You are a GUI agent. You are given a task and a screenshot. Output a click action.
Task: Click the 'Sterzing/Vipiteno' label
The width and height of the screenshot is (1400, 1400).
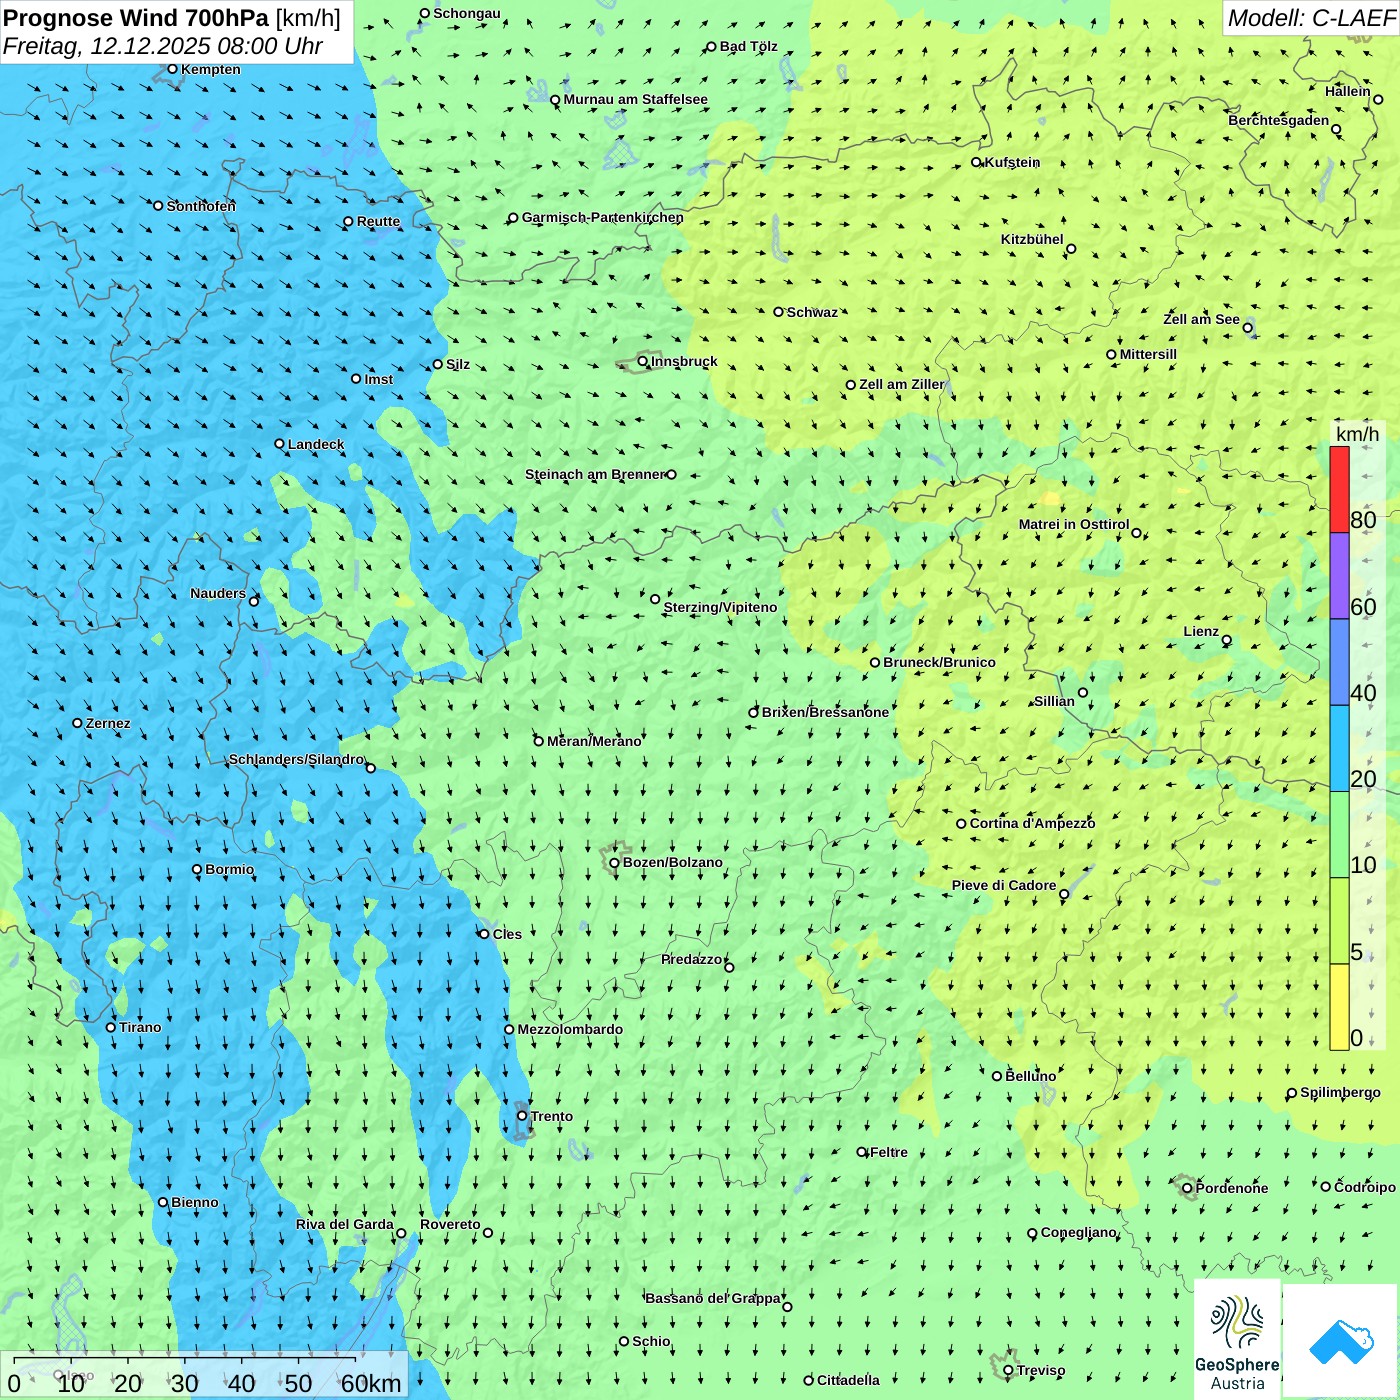(720, 607)
